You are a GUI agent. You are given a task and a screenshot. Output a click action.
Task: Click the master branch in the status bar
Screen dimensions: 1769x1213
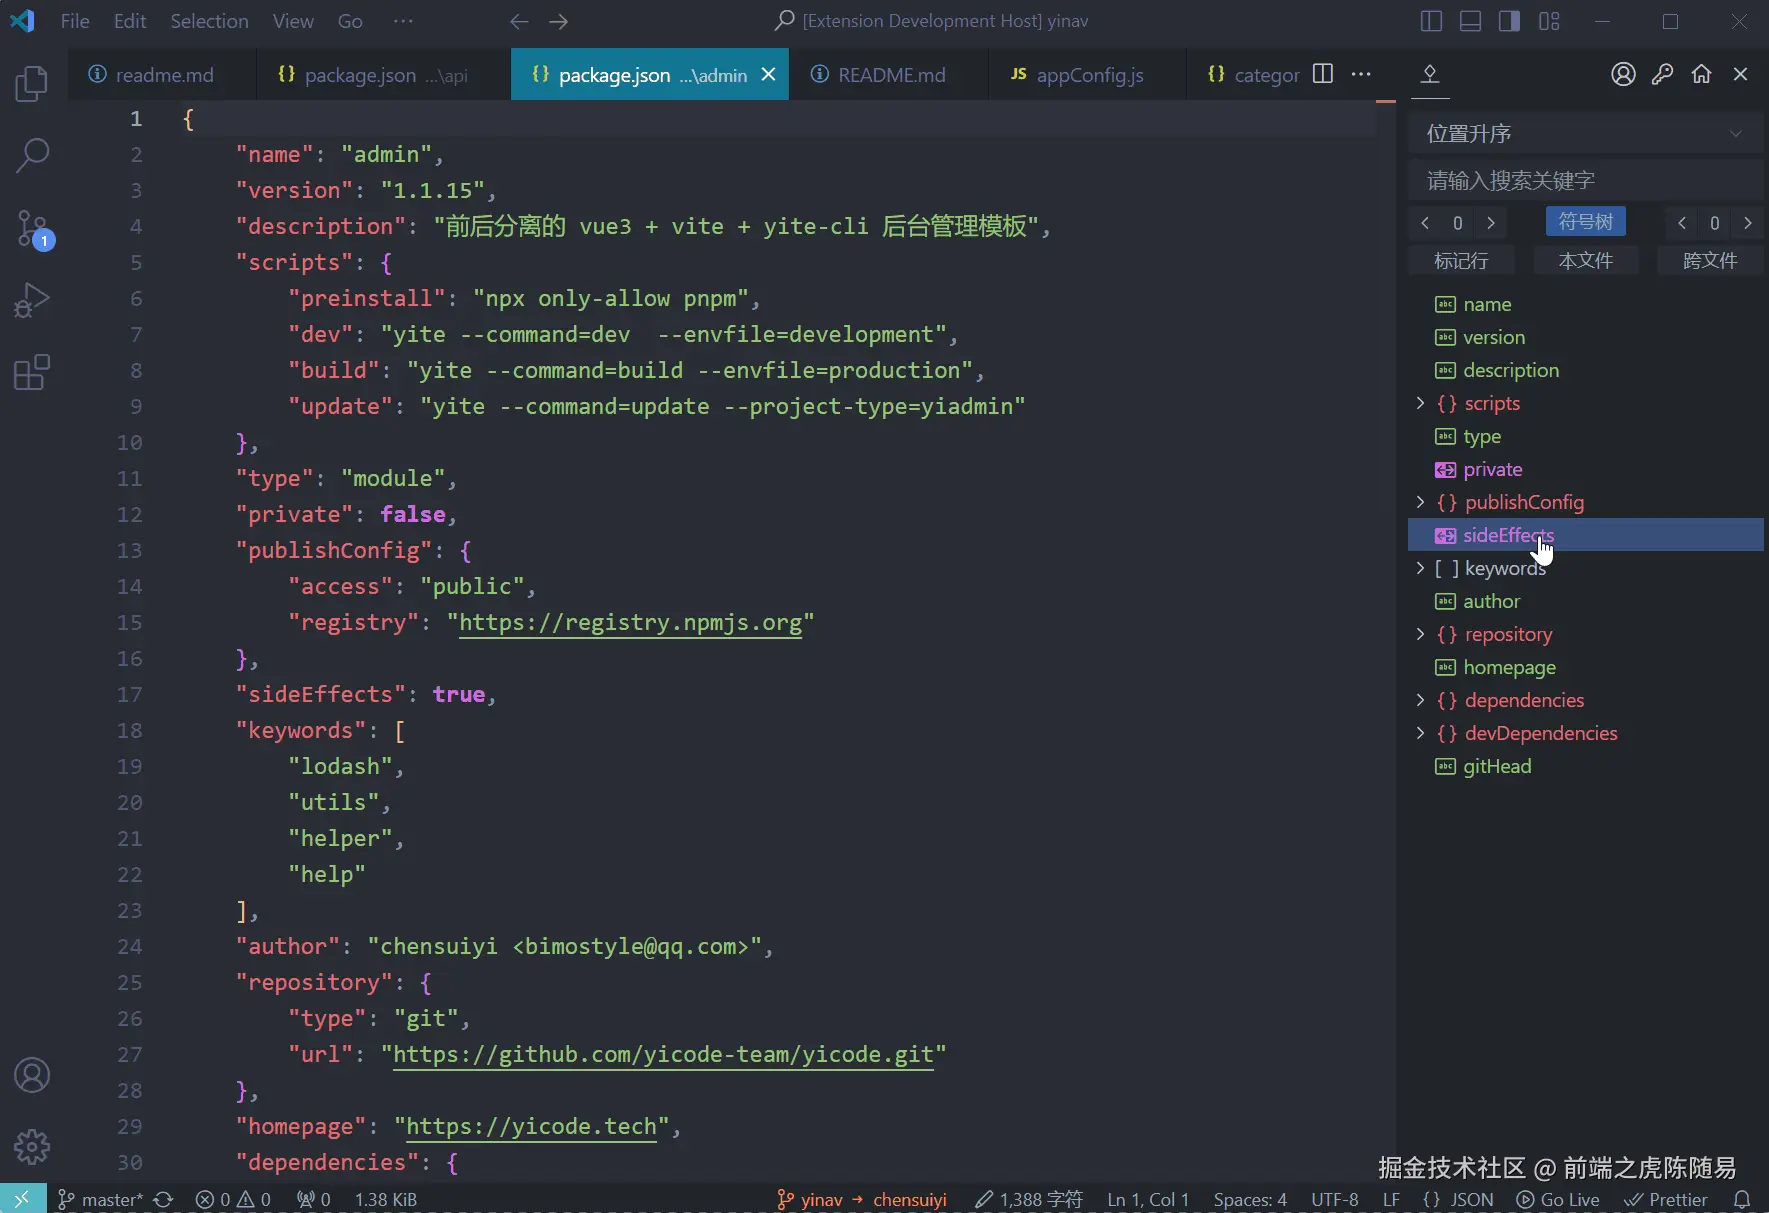click(100, 1199)
